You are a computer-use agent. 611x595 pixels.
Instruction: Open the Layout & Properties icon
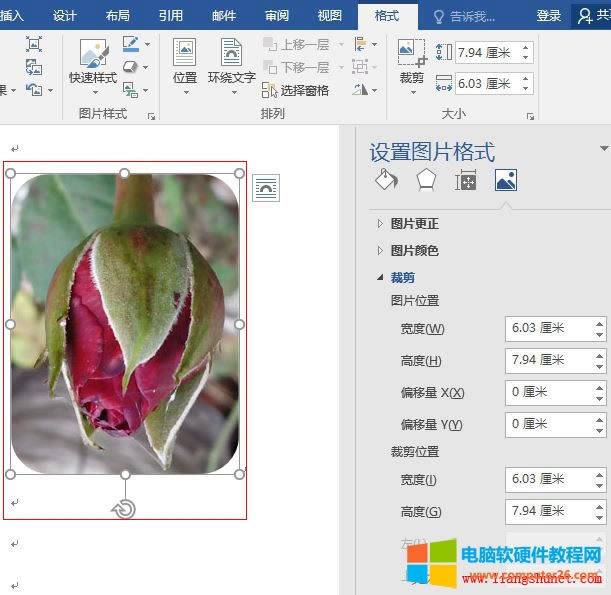tap(465, 180)
